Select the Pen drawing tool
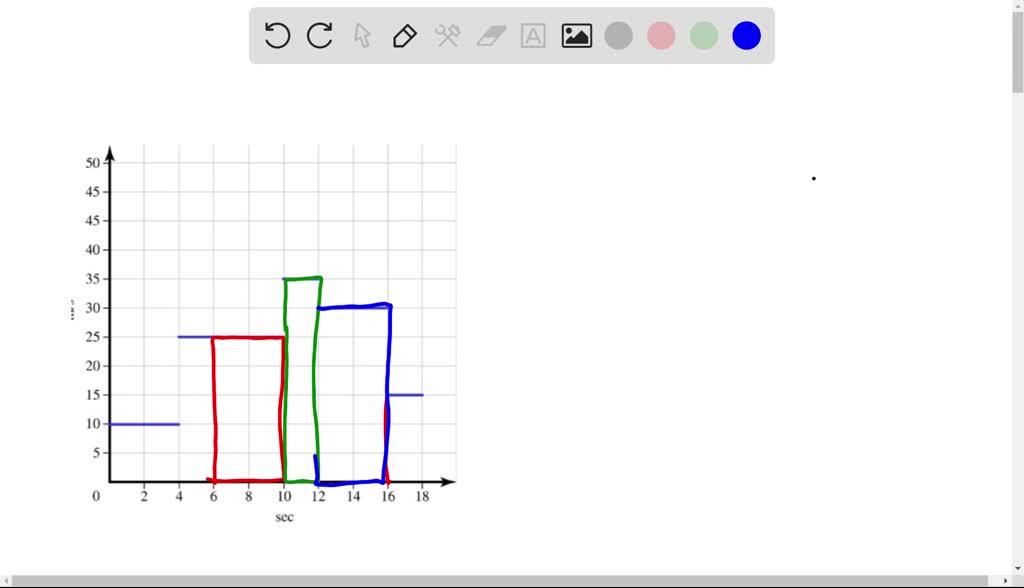 pos(404,35)
